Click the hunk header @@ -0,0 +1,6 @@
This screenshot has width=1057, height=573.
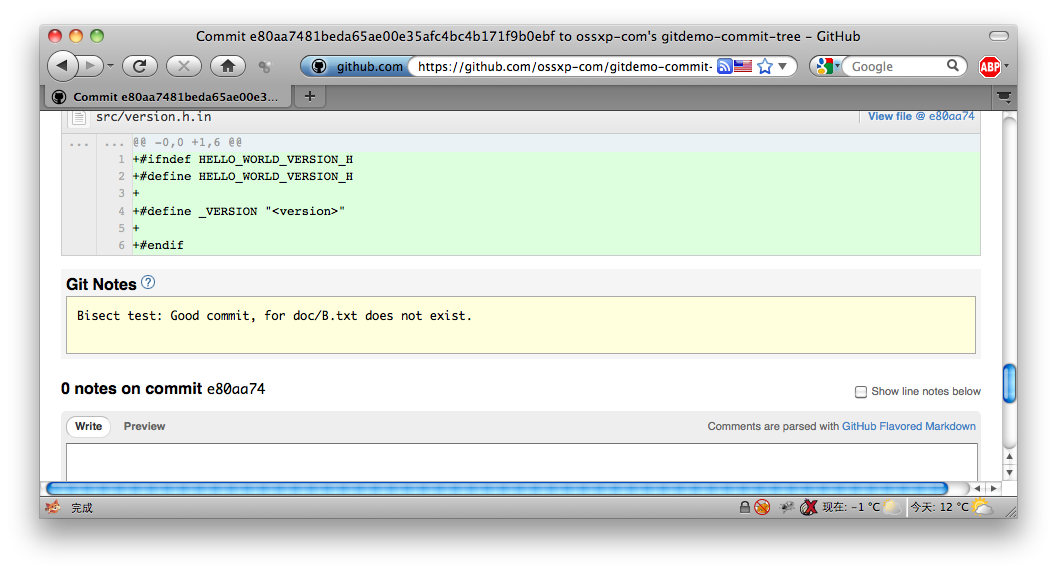187,142
